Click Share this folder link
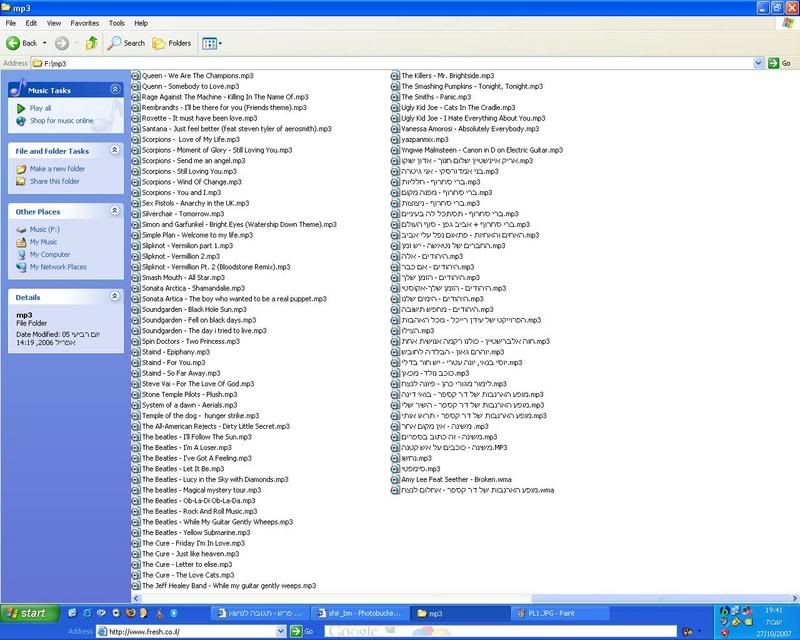Screen dimensions: 800x640 [x=55, y=181]
